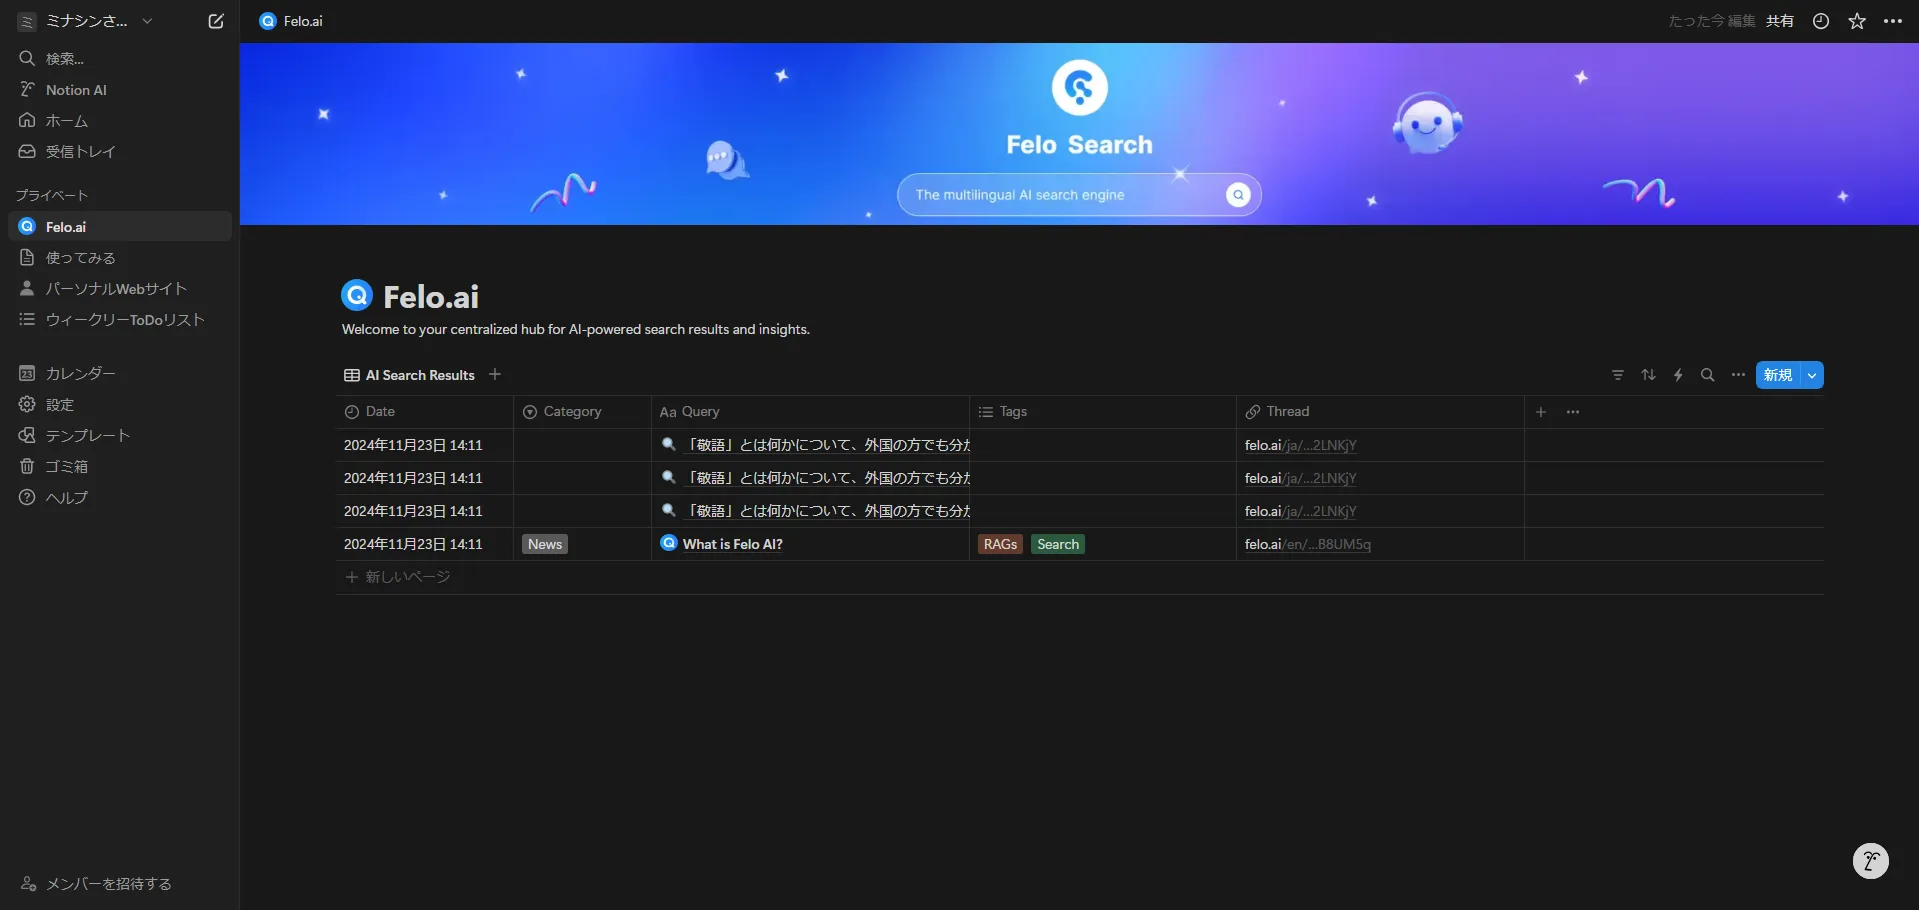Add a new property column
Image resolution: width=1919 pixels, height=910 pixels.
[x=1541, y=412]
